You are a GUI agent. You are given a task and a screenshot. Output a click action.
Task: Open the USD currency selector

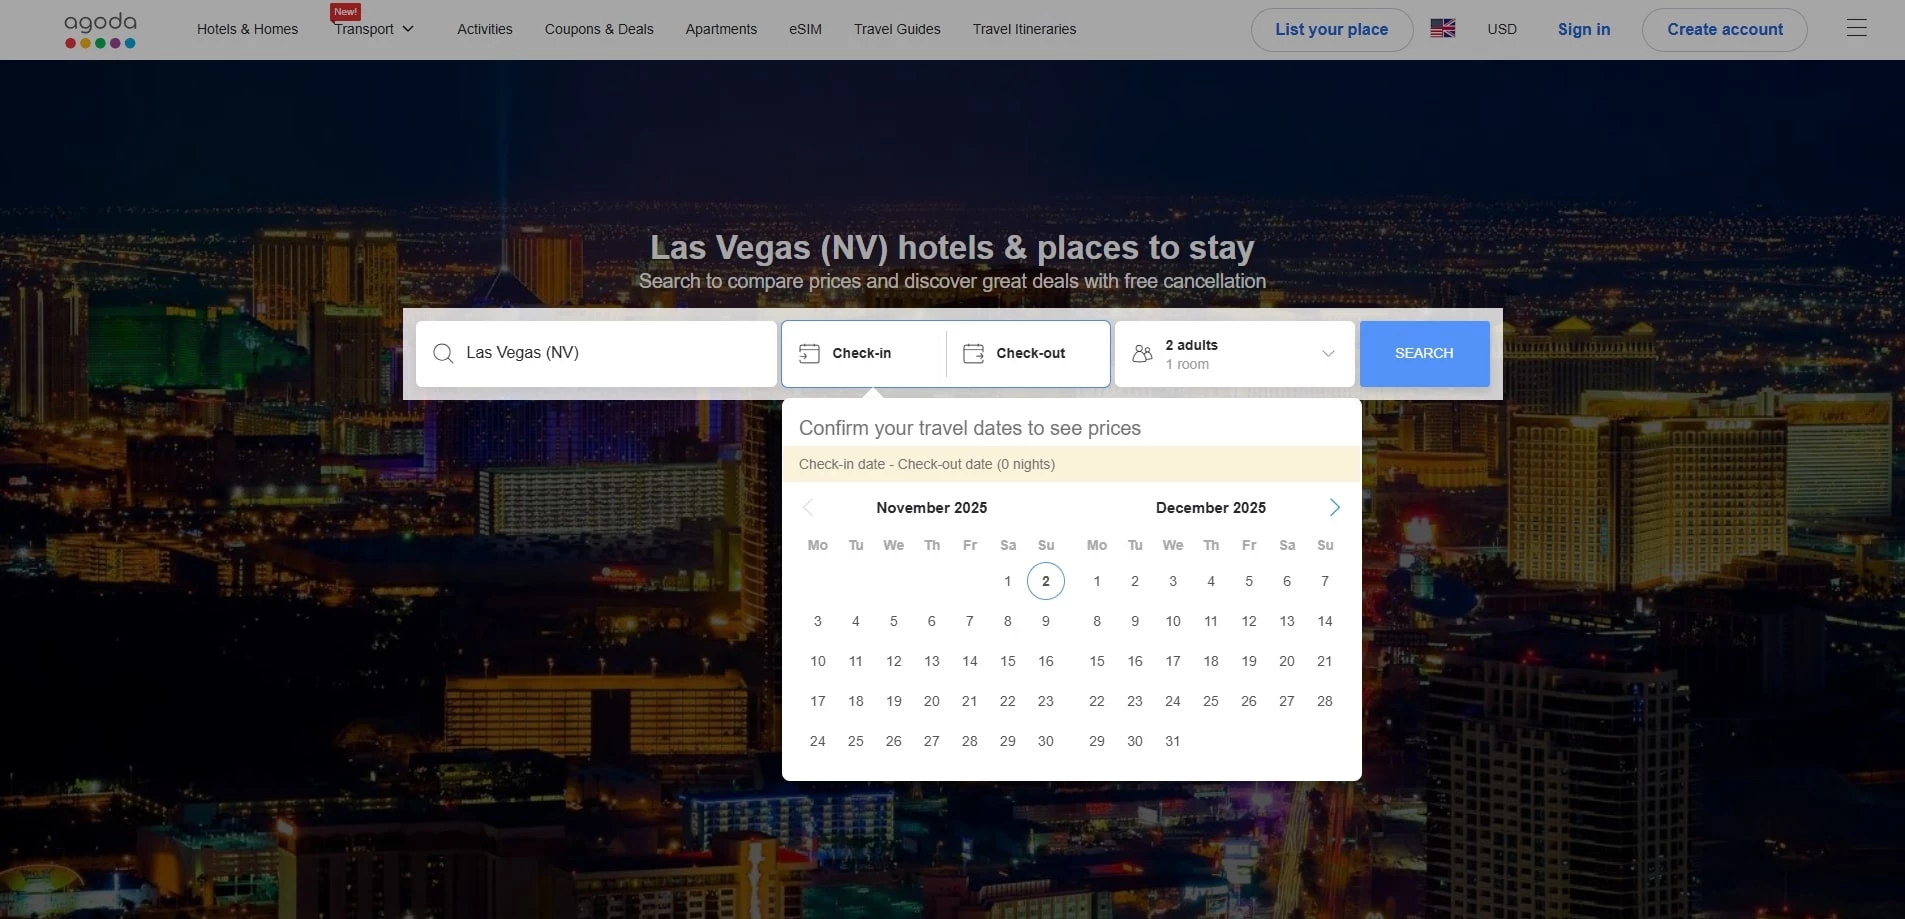(1502, 29)
